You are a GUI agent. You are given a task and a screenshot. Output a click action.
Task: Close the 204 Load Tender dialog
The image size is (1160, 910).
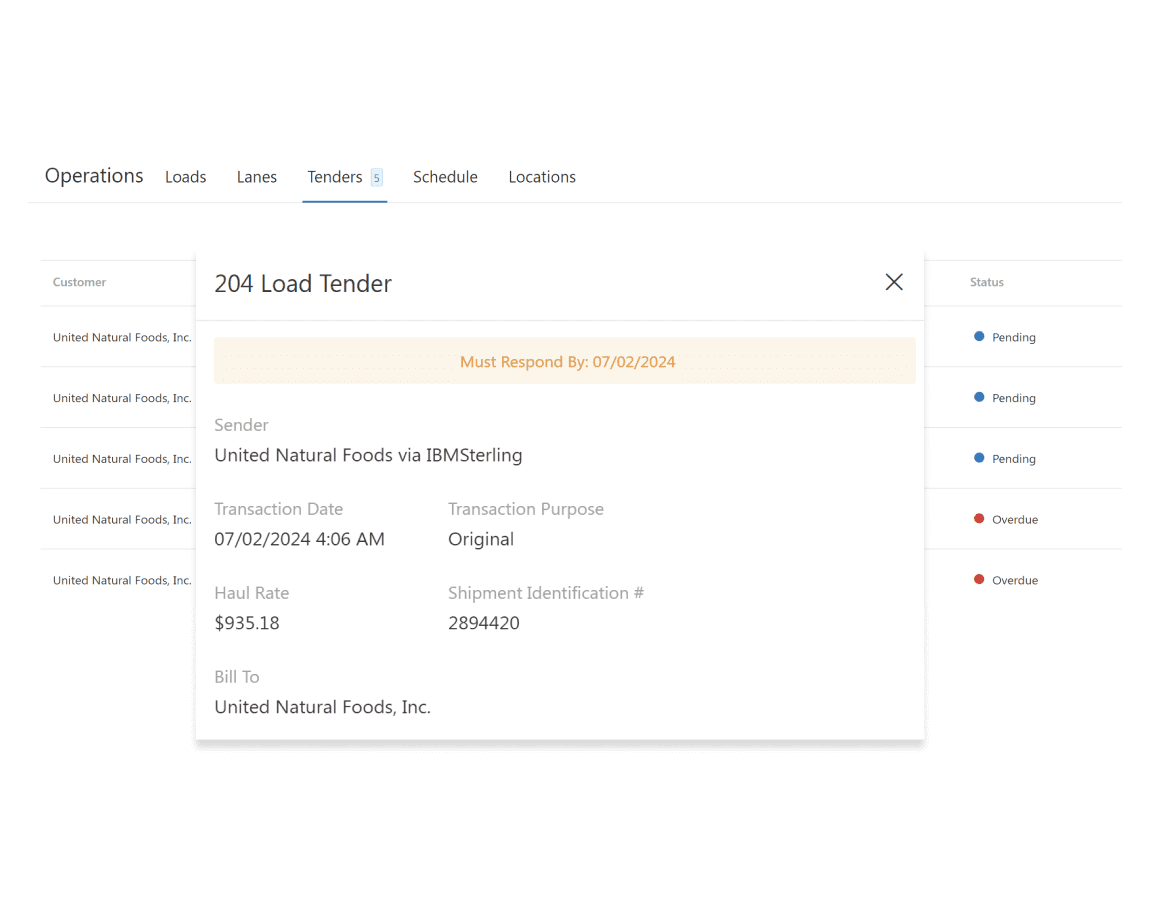click(893, 282)
